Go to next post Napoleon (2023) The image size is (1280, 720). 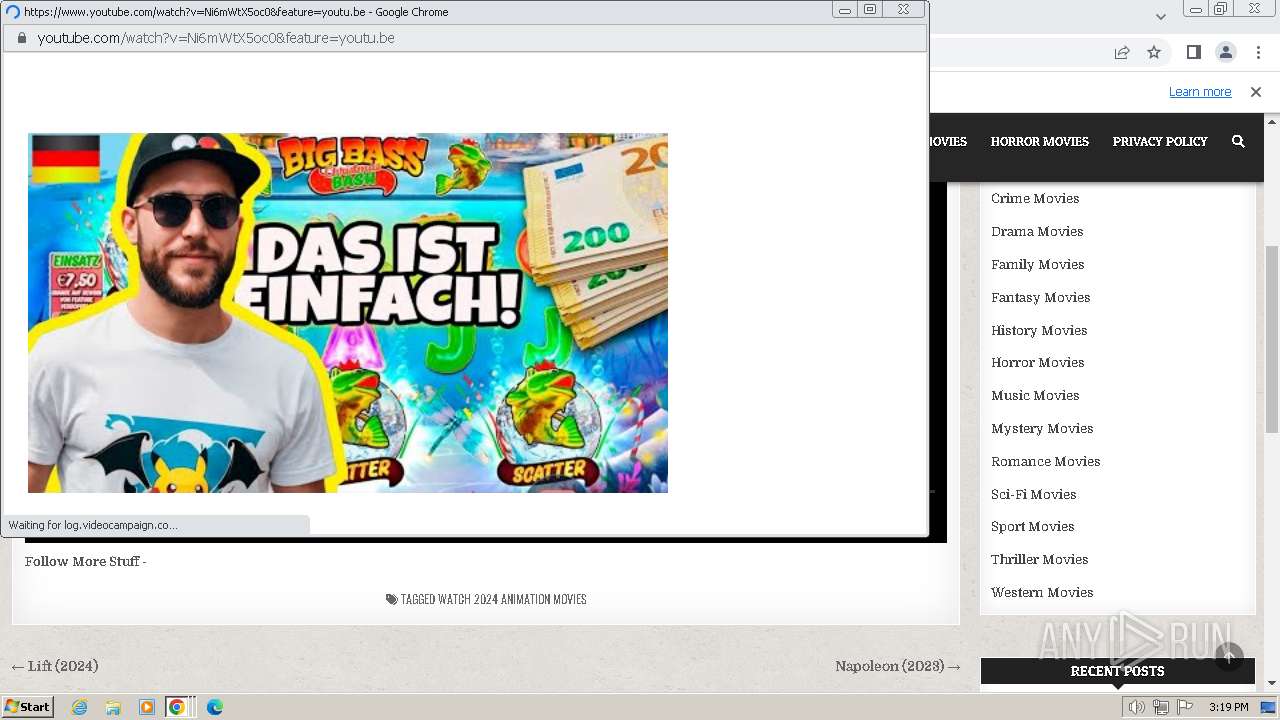[x=898, y=666]
